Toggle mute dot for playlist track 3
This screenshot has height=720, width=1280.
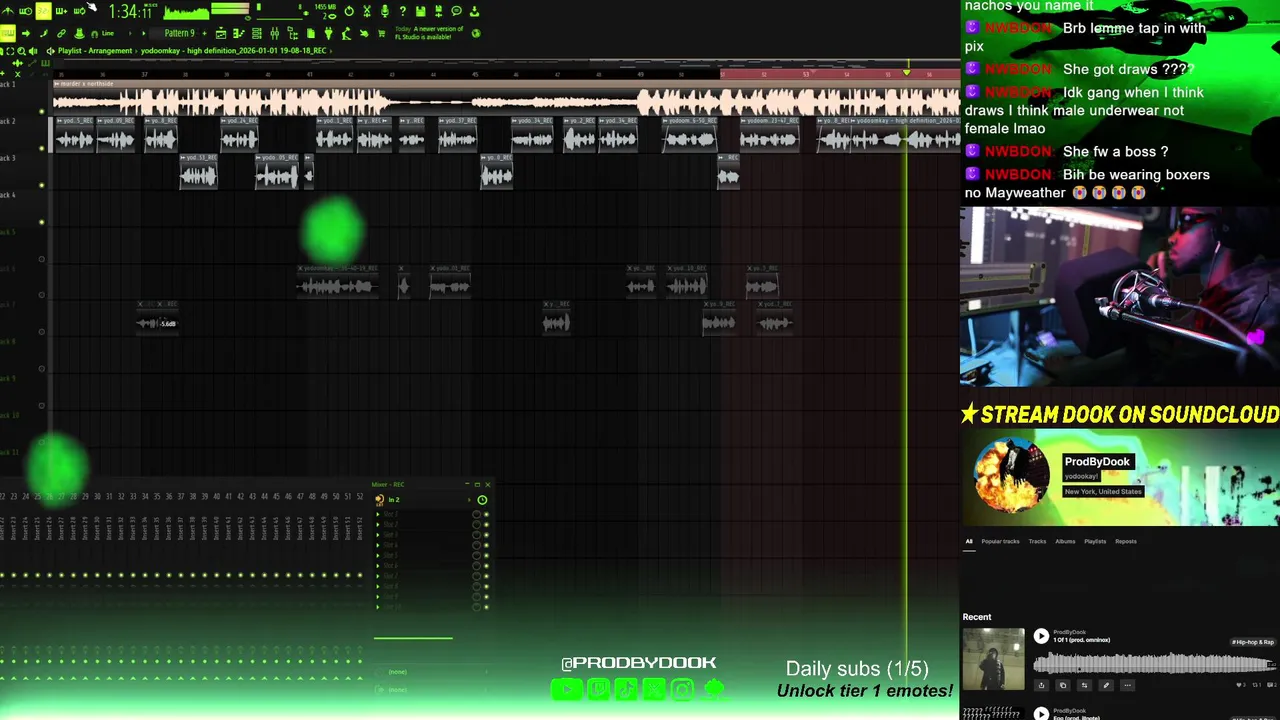click(x=42, y=185)
